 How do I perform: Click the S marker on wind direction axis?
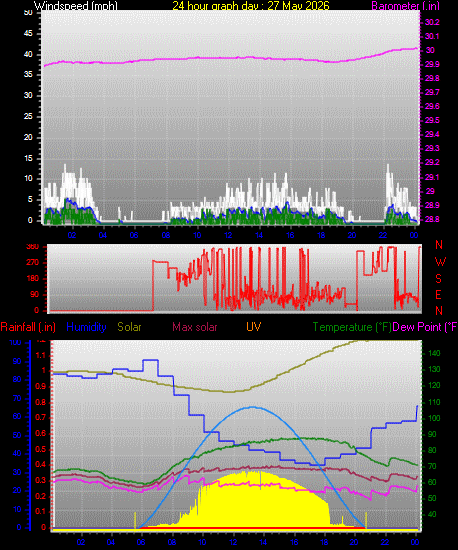point(438,279)
